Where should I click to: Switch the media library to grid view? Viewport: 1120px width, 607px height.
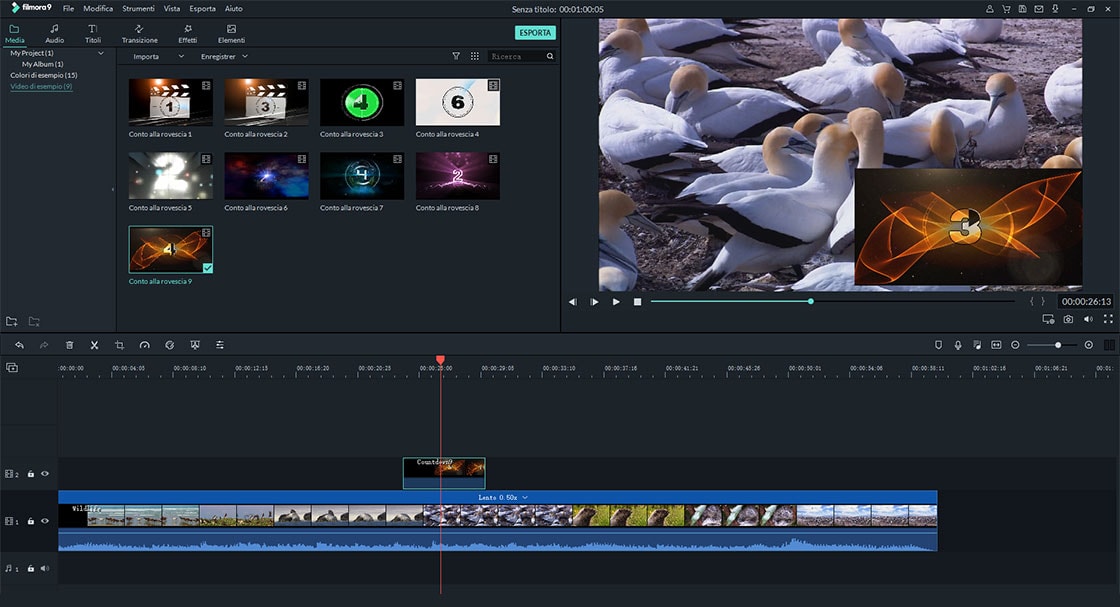[x=475, y=56]
